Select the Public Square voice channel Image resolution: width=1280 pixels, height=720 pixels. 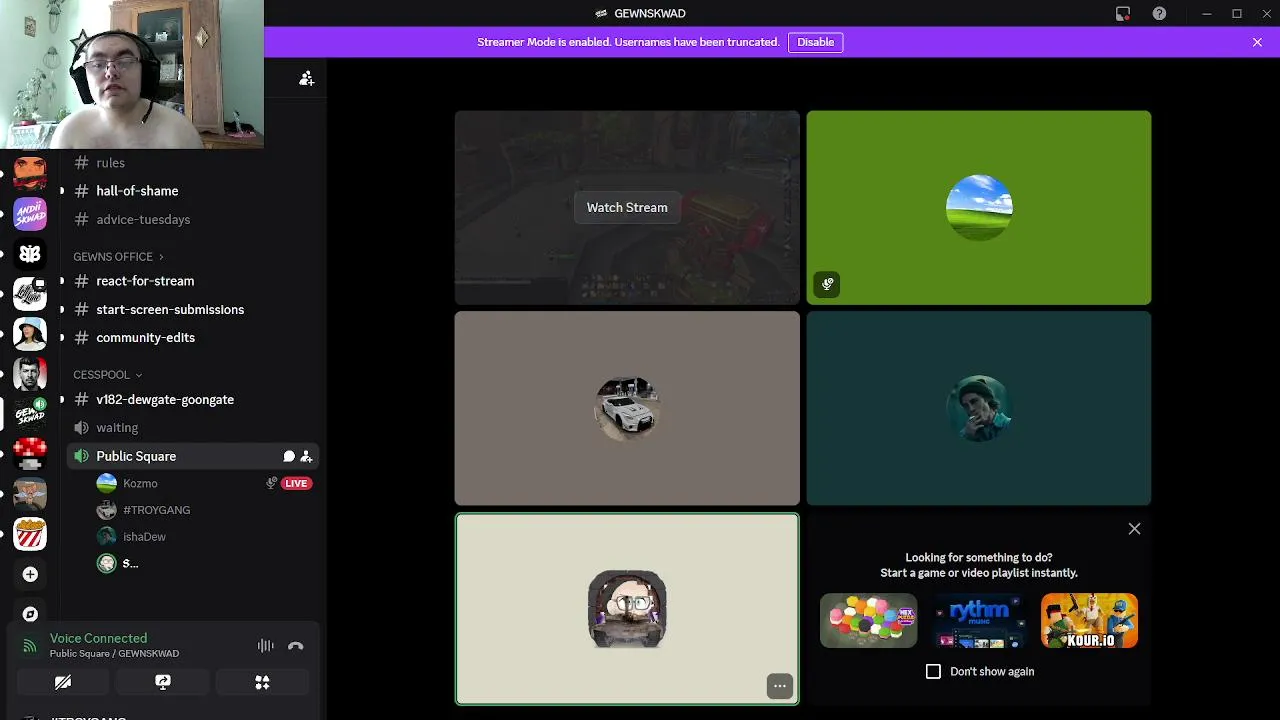point(193,456)
